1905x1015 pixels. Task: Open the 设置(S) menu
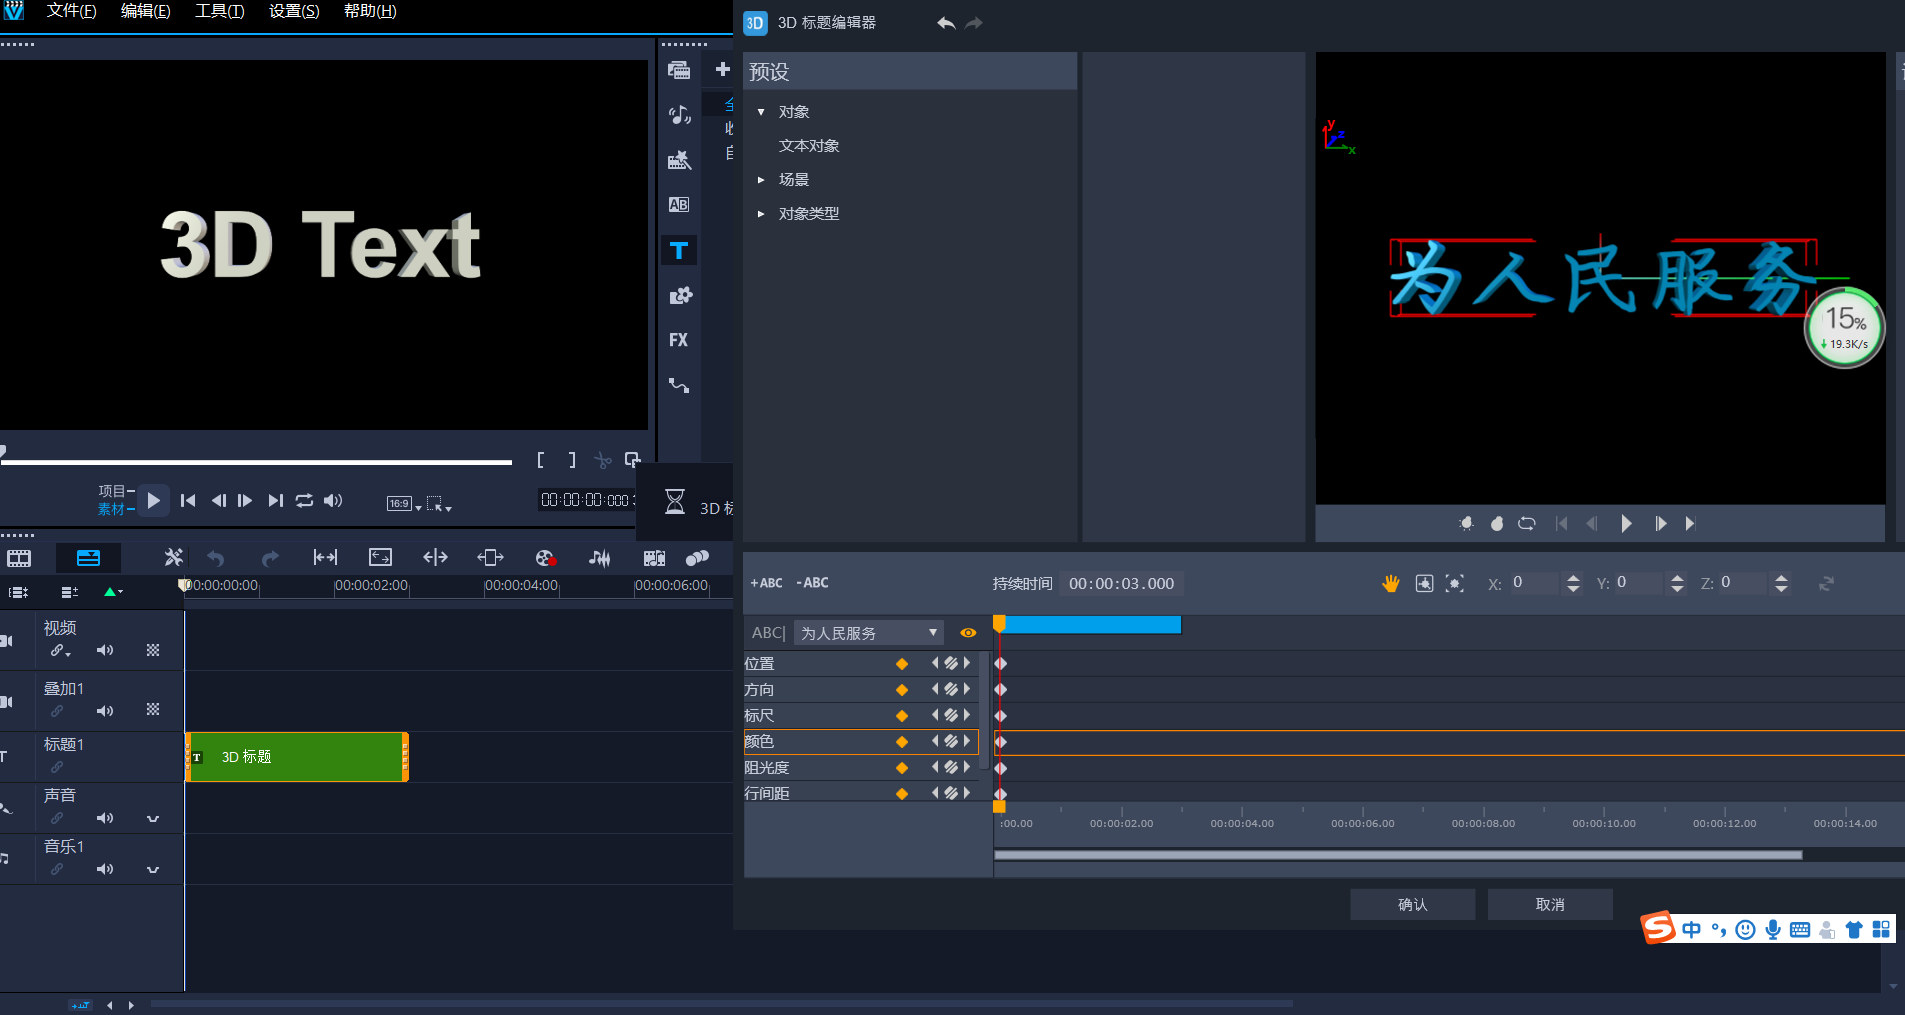coord(294,11)
